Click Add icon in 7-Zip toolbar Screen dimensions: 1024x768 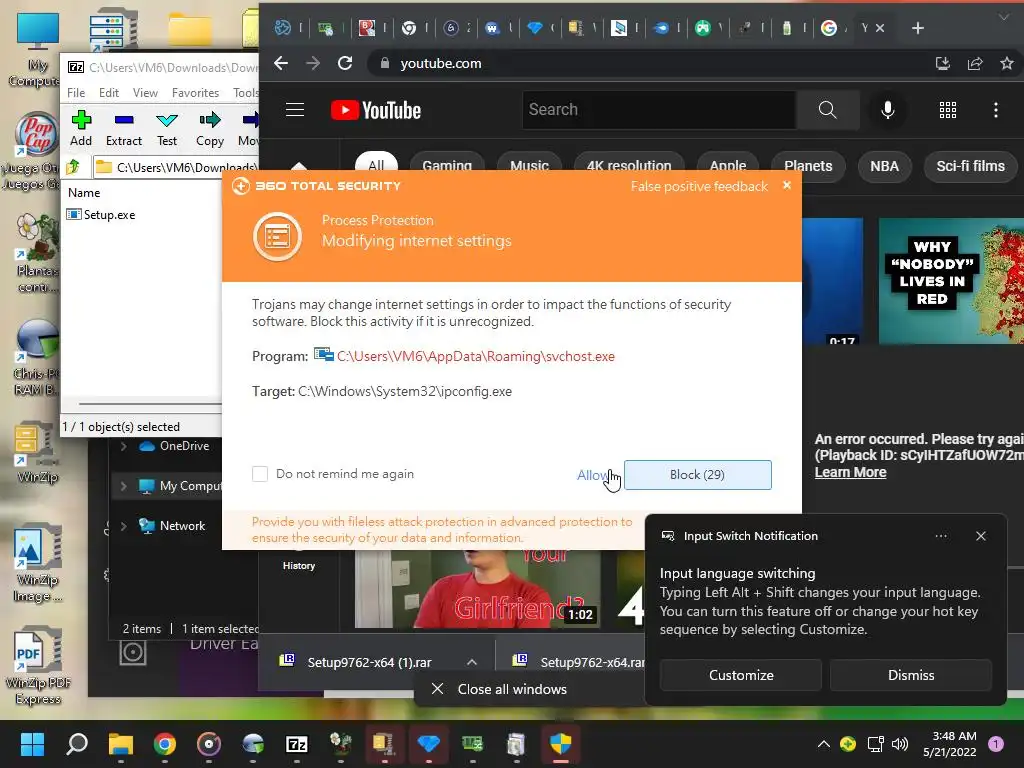81,120
